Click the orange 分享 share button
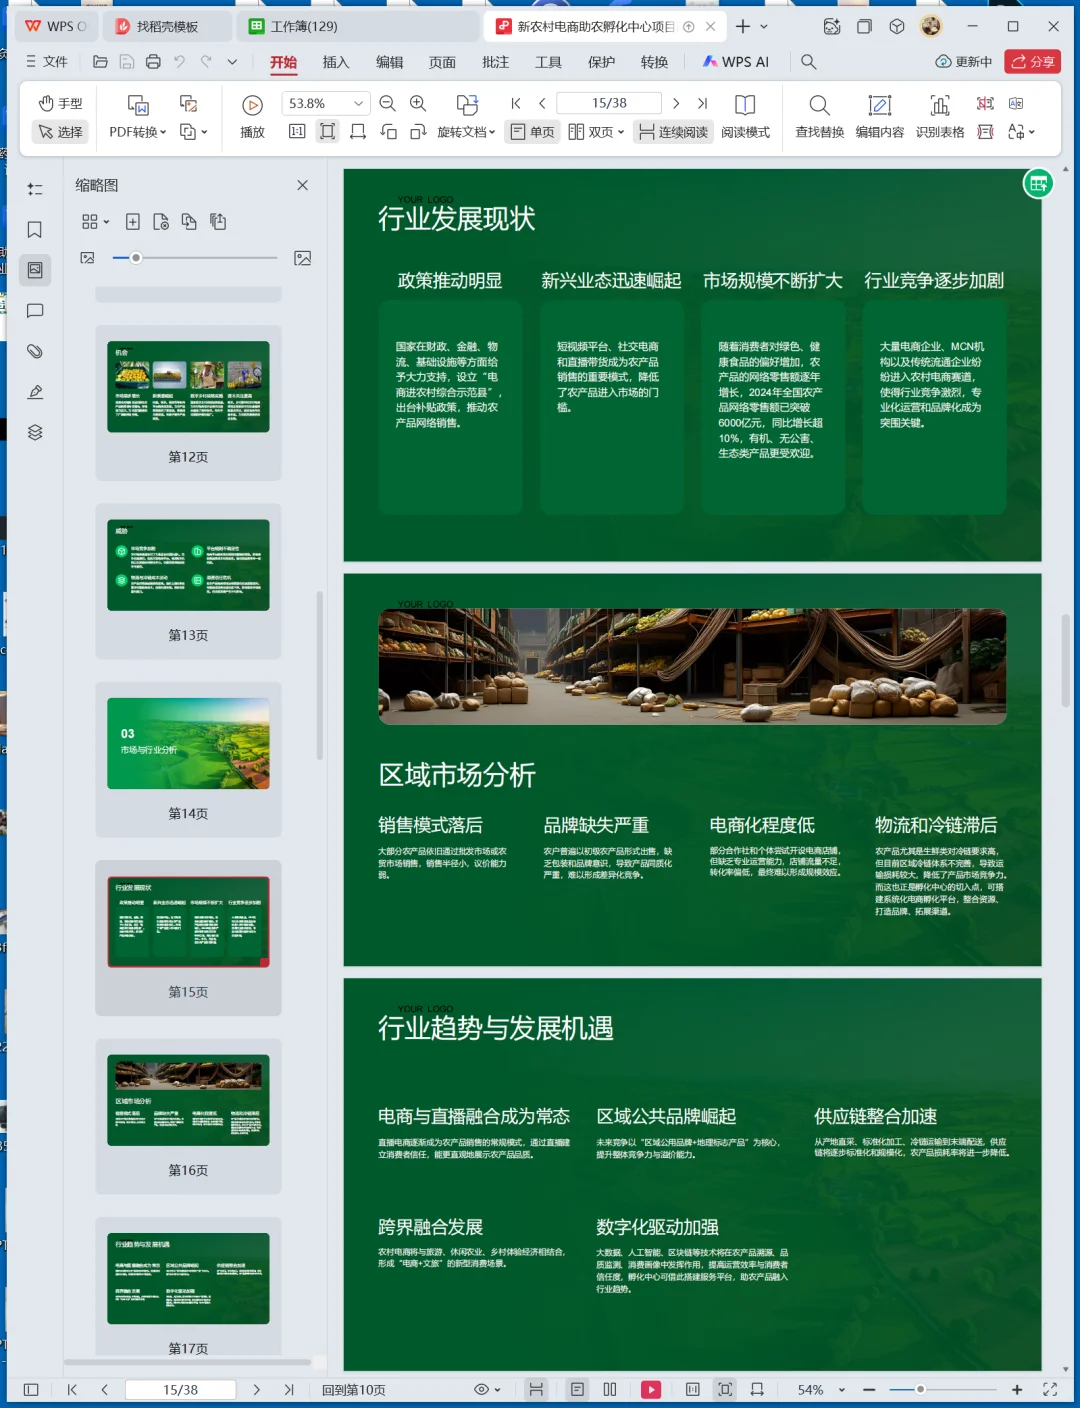The height and width of the screenshot is (1408, 1080). click(x=1032, y=62)
